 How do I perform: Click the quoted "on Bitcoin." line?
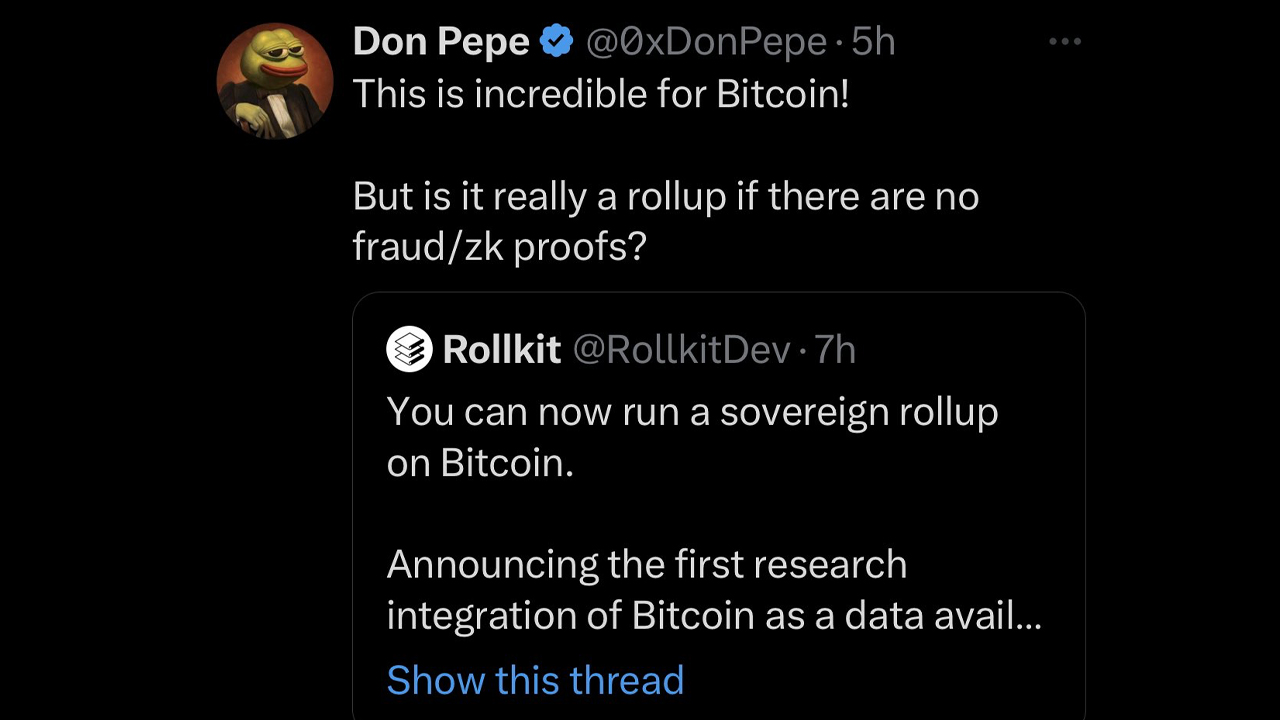pyautogui.click(x=480, y=463)
